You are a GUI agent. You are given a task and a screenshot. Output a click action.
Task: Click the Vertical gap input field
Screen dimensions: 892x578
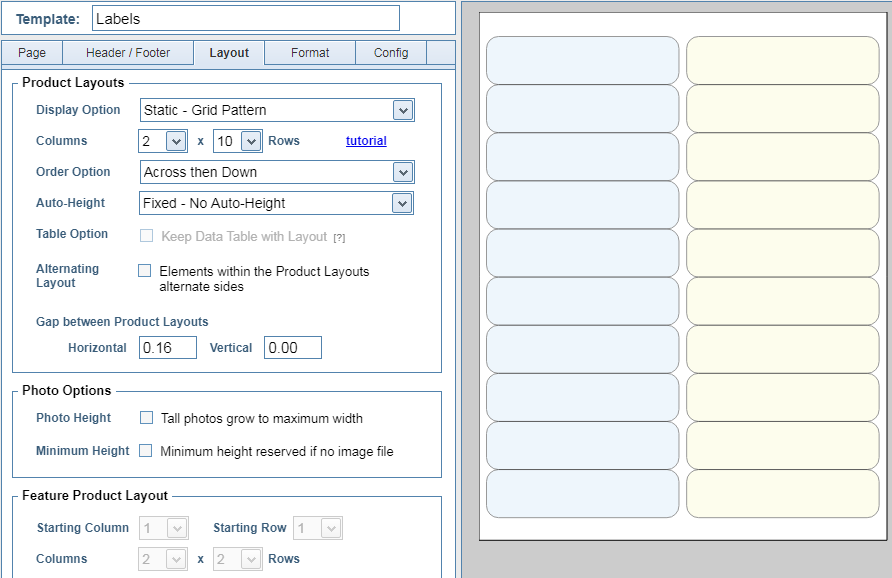pyautogui.click(x=292, y=348)
